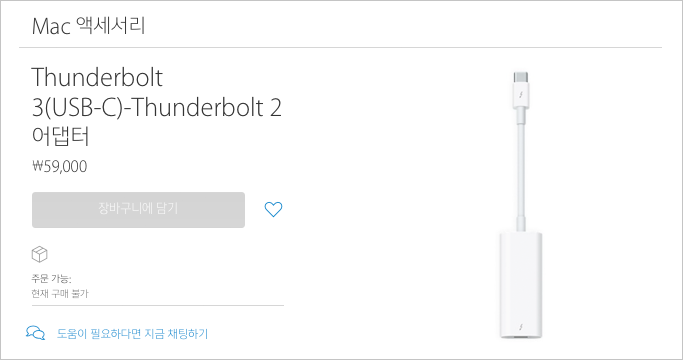The width and height of the screenshot is (683, 360).
Task: Click the Thunderbolt 2 port at the adapter's bottom
Action: pyautogui.click(x=521, y=337)
